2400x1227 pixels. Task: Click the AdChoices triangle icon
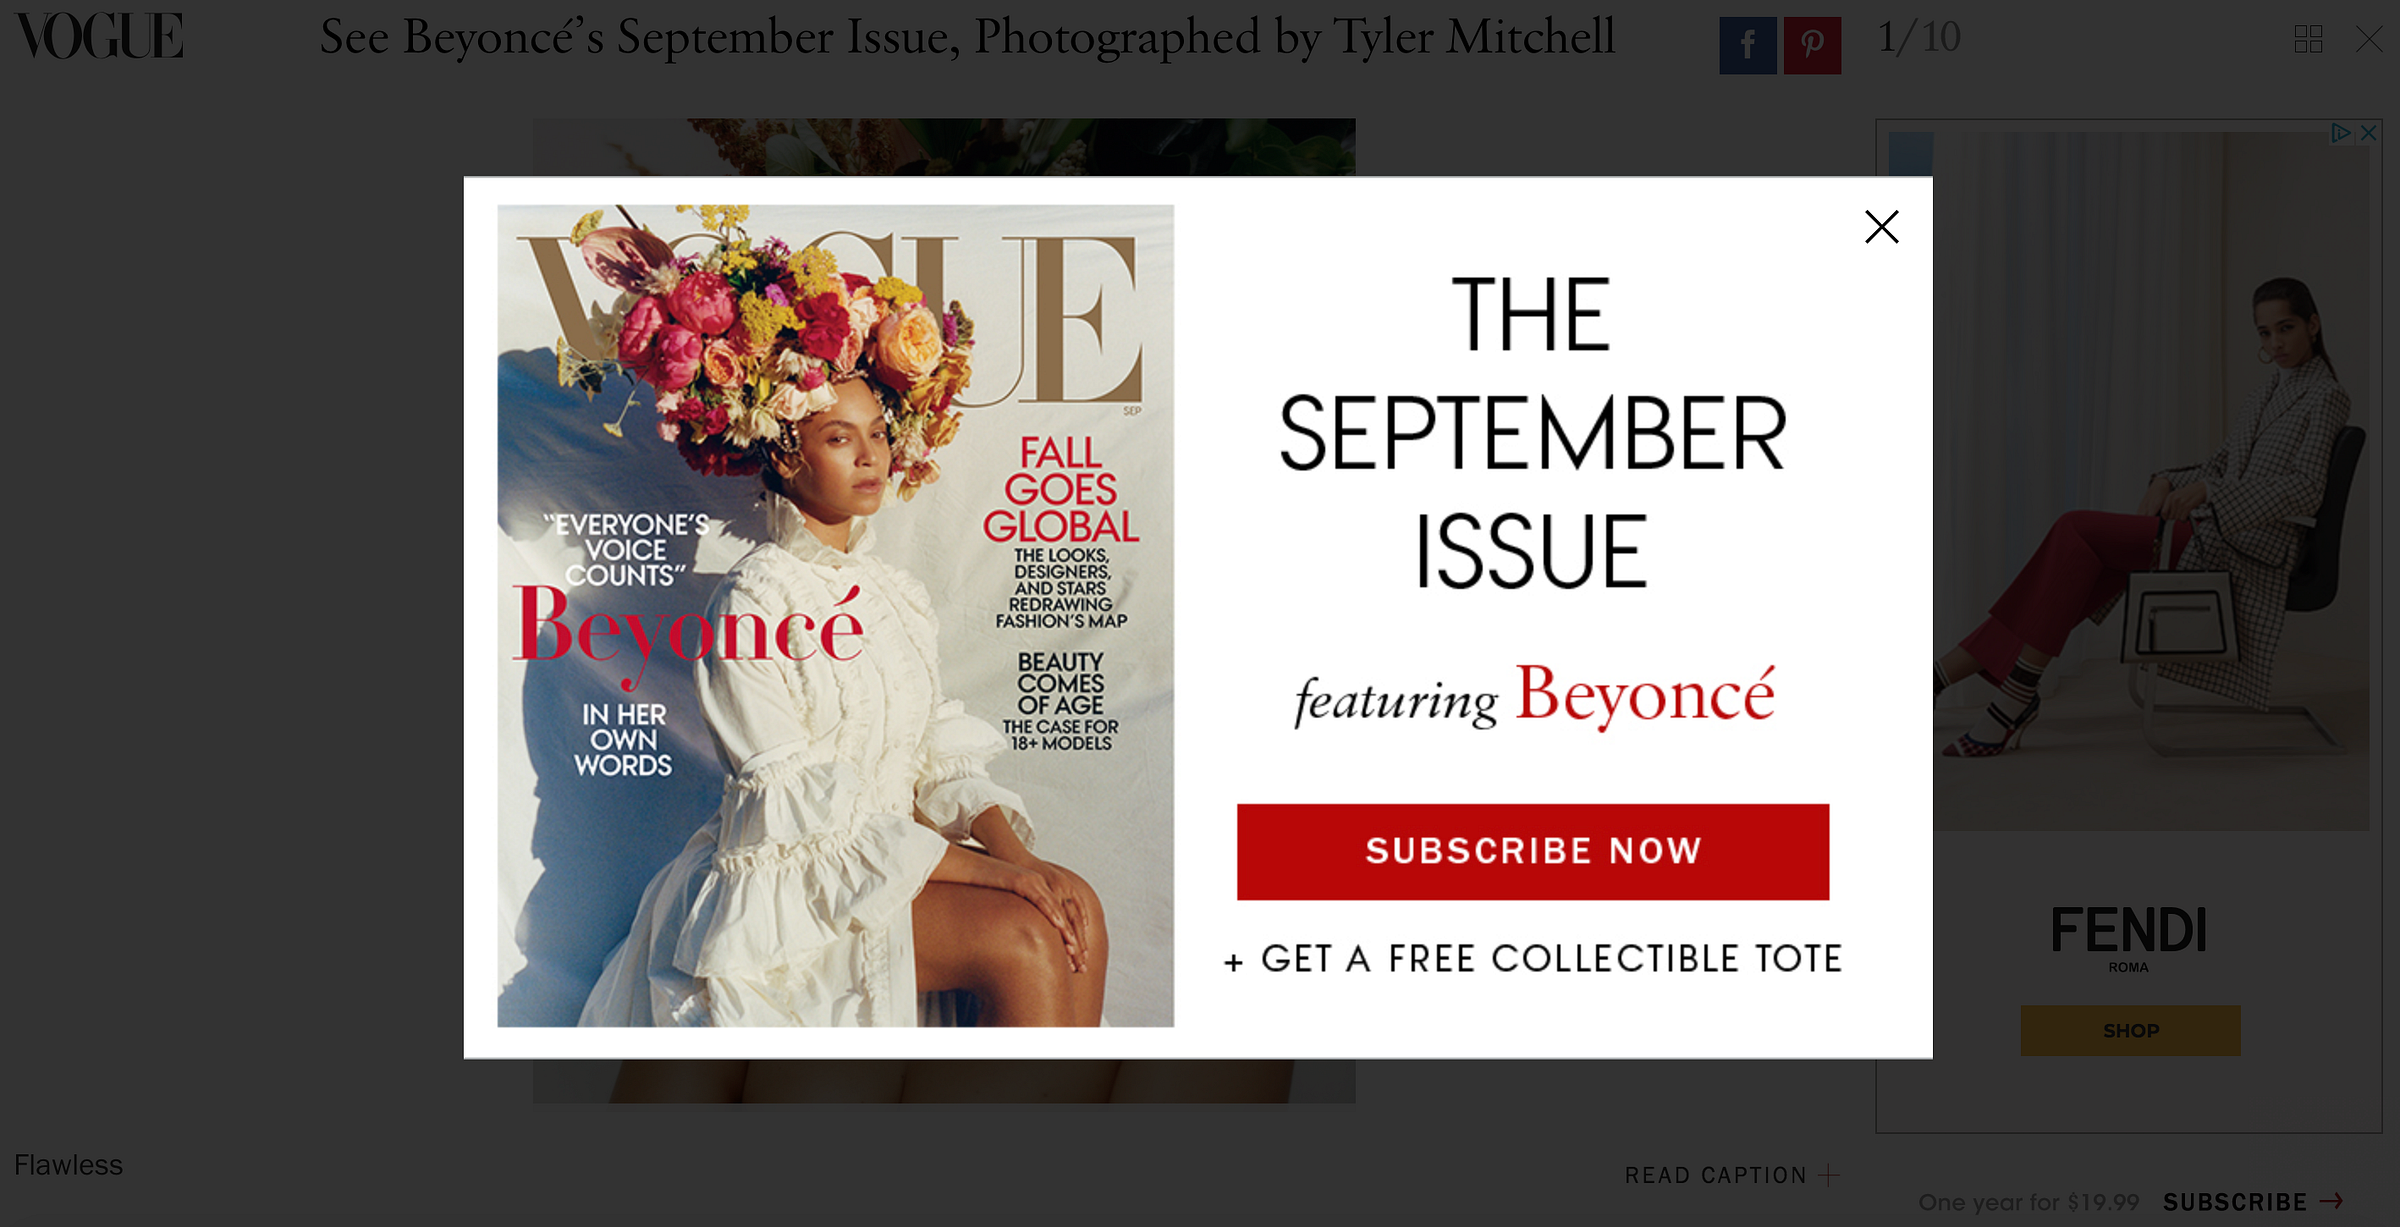2340,132
